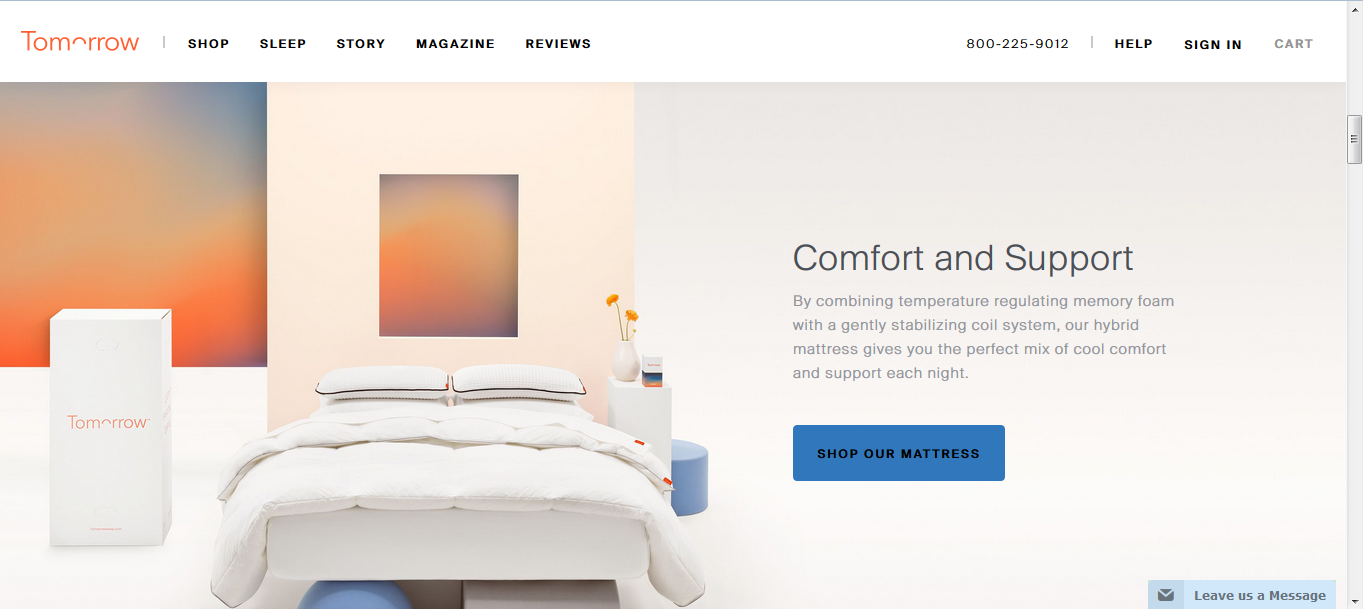Click the SHOP OUR MATTRESS button
The height and width of the screenshot is (609, 1363).
pyautogui.click(x=899, y=453)
